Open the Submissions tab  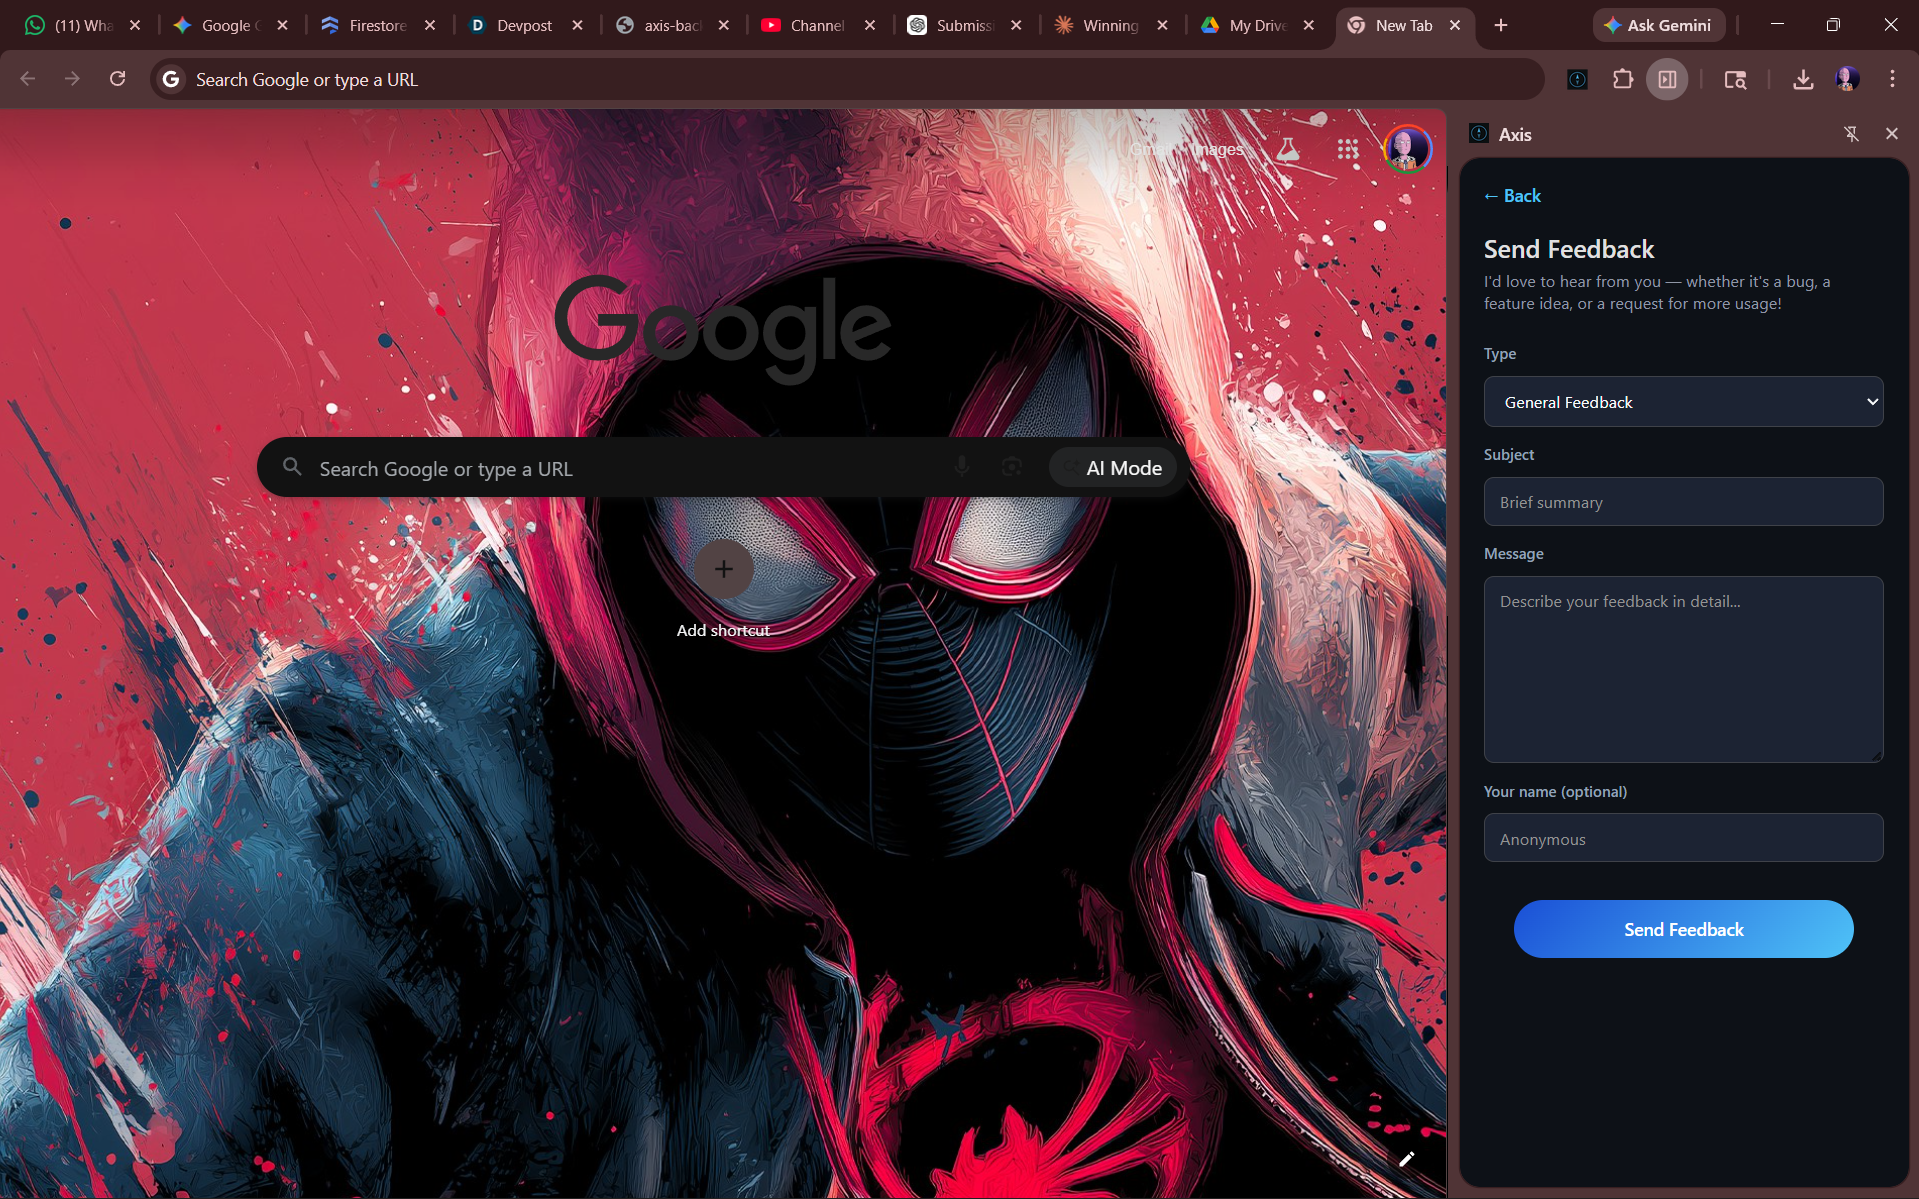[x=964, y=25]
